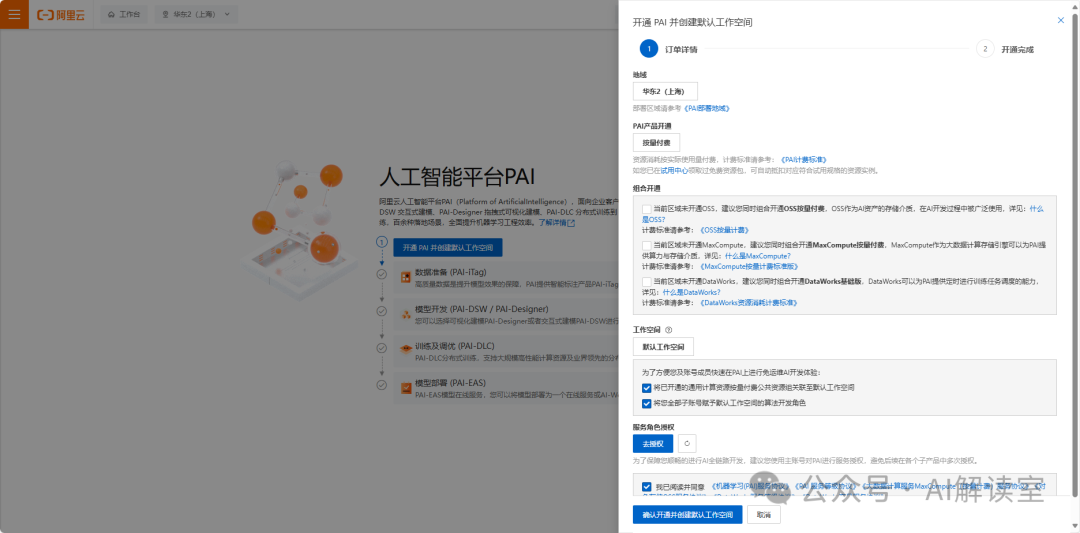Select step 2 开通完成
The image size is (1080, 533).
[x=1005, y=49]
